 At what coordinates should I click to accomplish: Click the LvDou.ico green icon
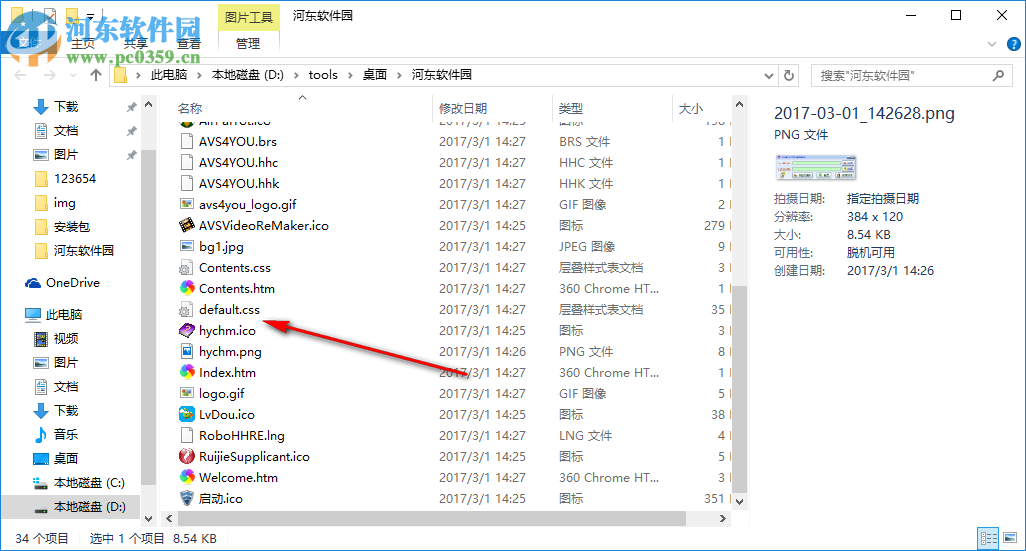pyautogui.click(x=186, y=414)
